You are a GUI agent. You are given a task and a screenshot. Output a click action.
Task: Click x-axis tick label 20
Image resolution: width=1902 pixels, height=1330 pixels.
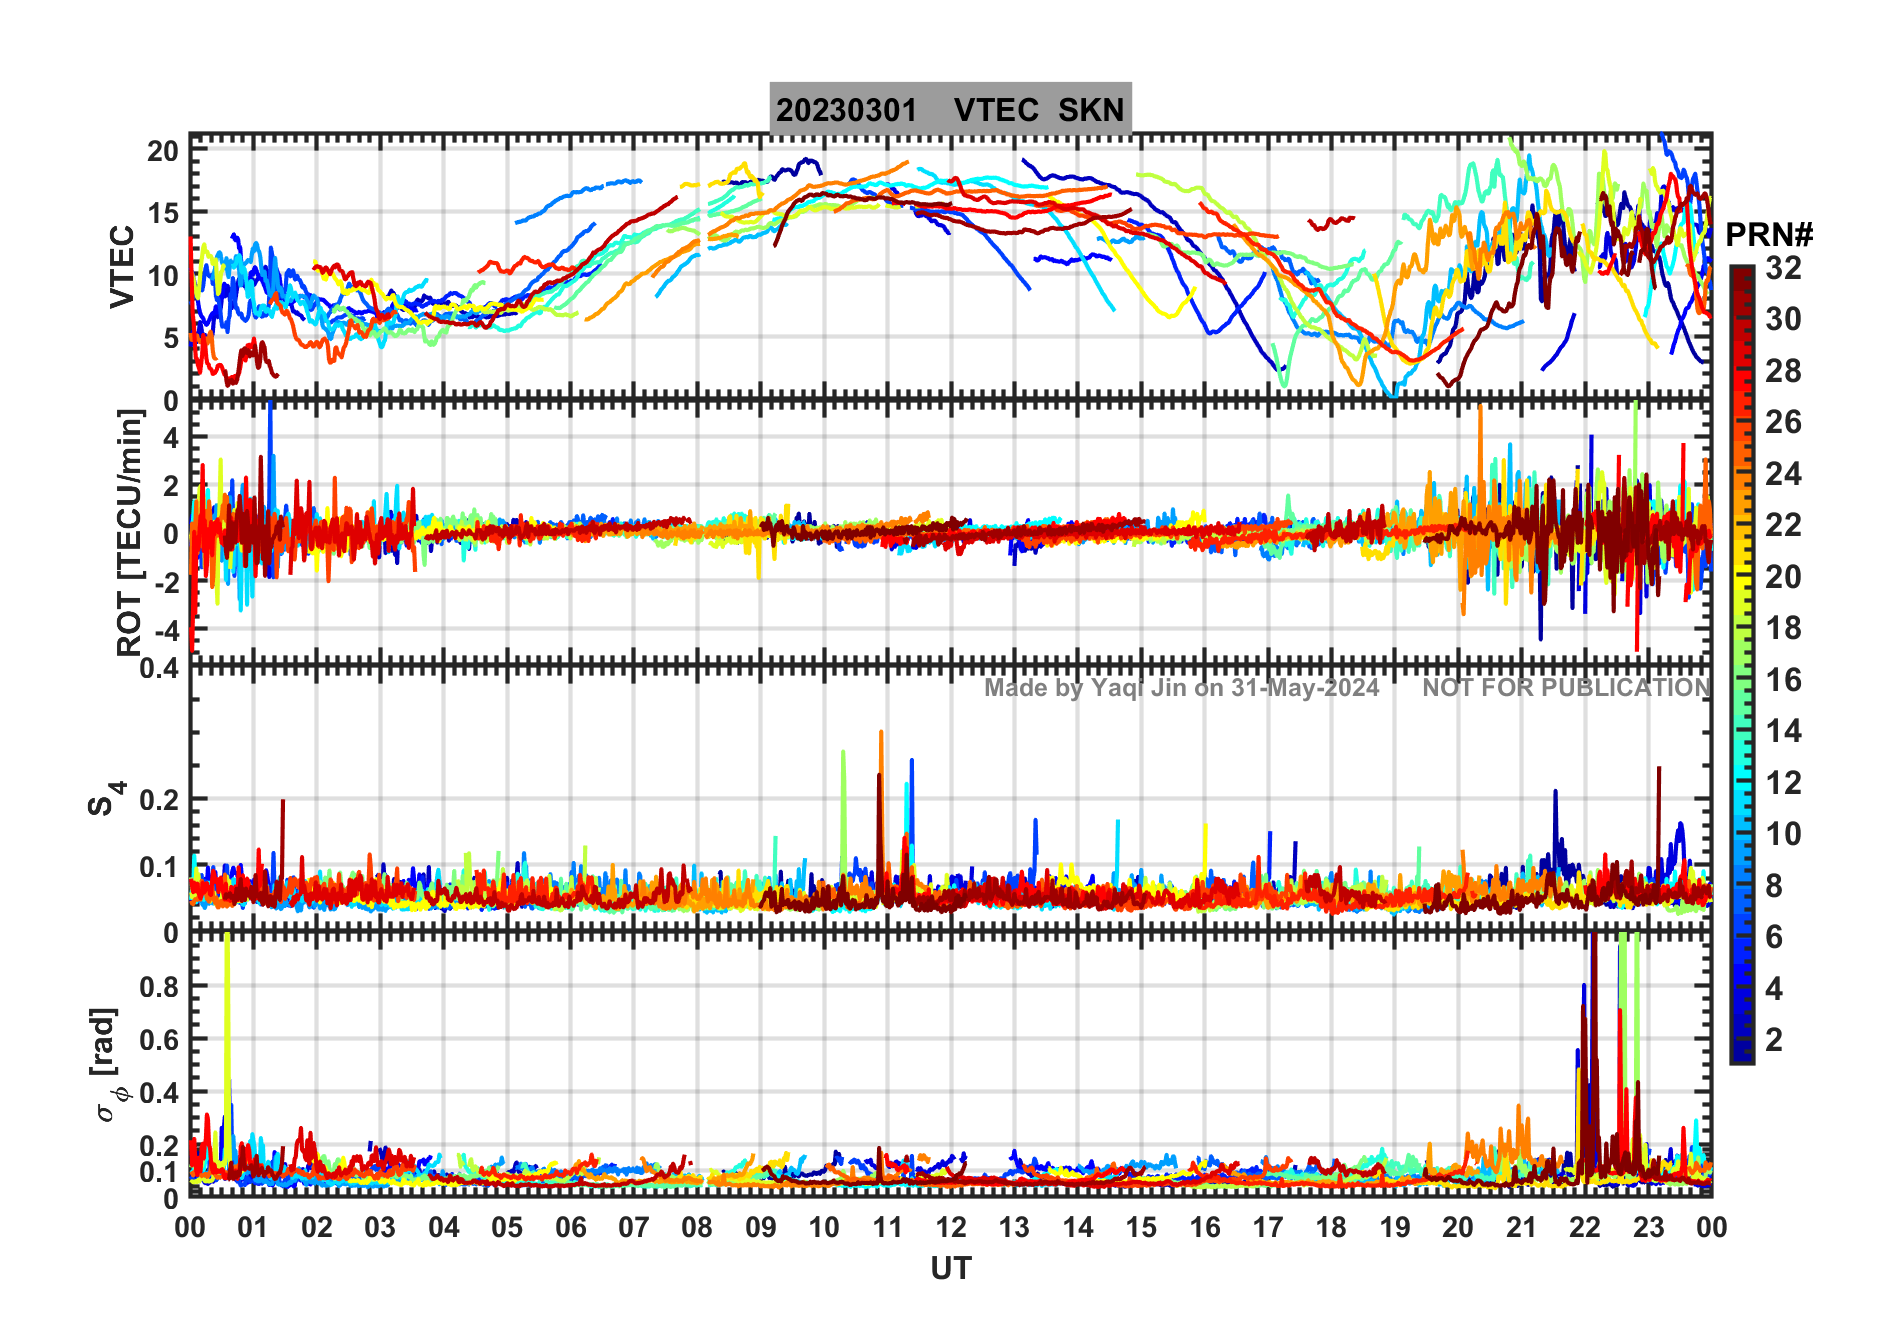(1458, 1227)
